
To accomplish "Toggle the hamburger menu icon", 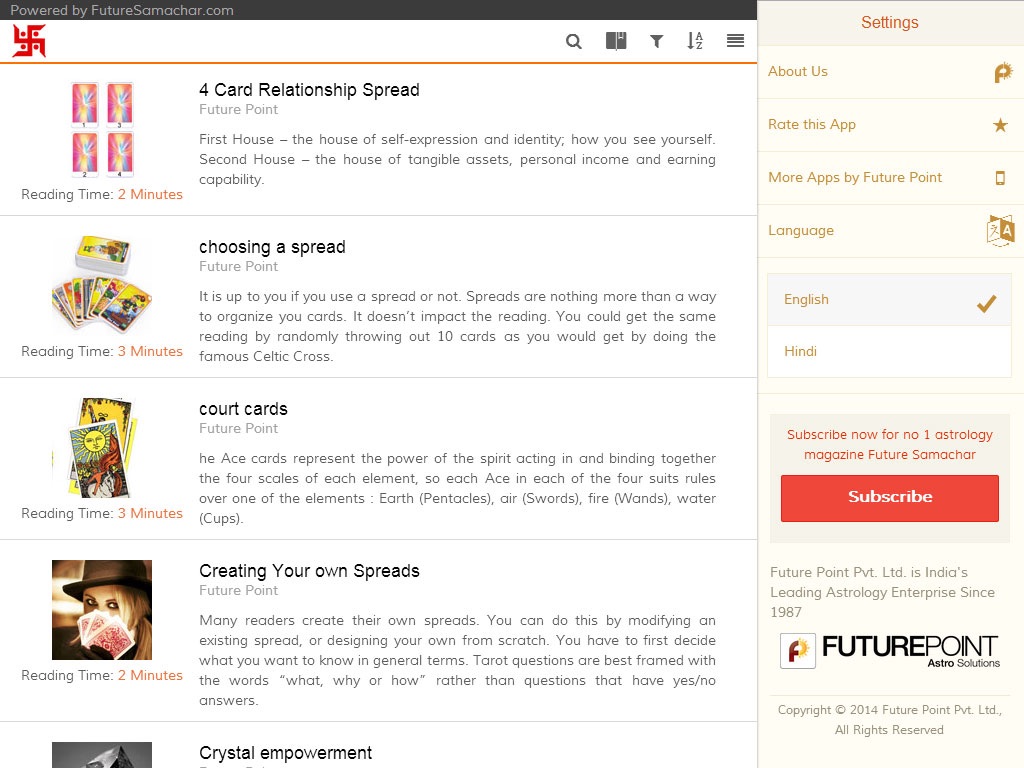I will [735, 41].
